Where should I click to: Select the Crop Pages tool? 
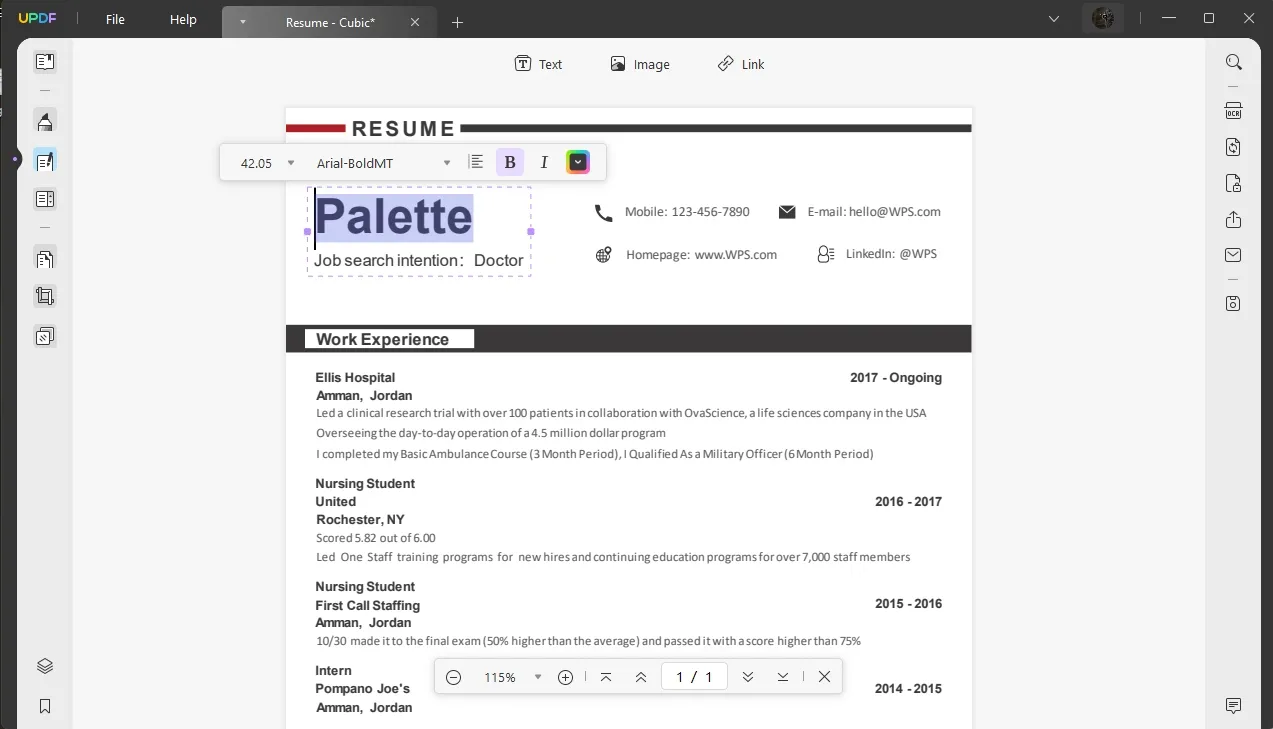(x=44, y=296)
